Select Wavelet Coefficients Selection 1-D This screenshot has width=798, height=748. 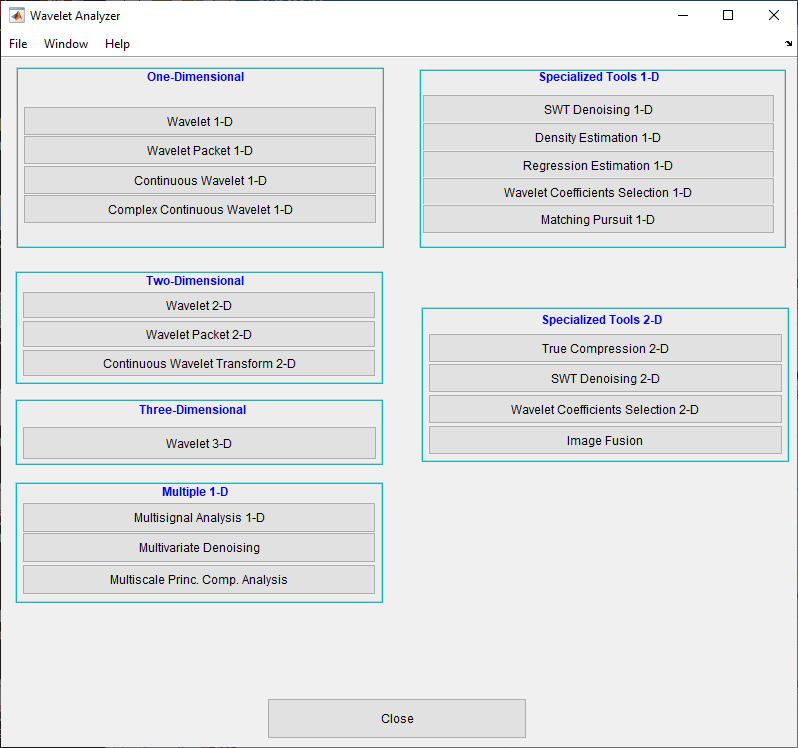click(598, 192)
